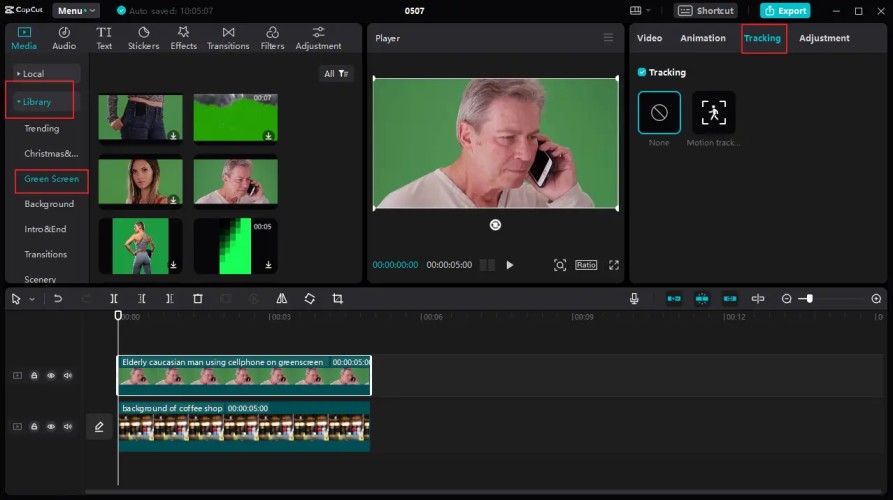The width and height of the screenshot is (893, 500).
Task: Play the preview in Player
Action: 510,265
